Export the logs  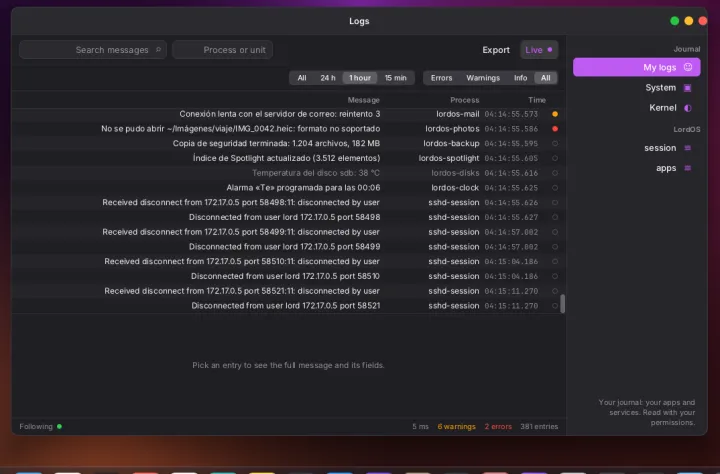click(496, 50)
